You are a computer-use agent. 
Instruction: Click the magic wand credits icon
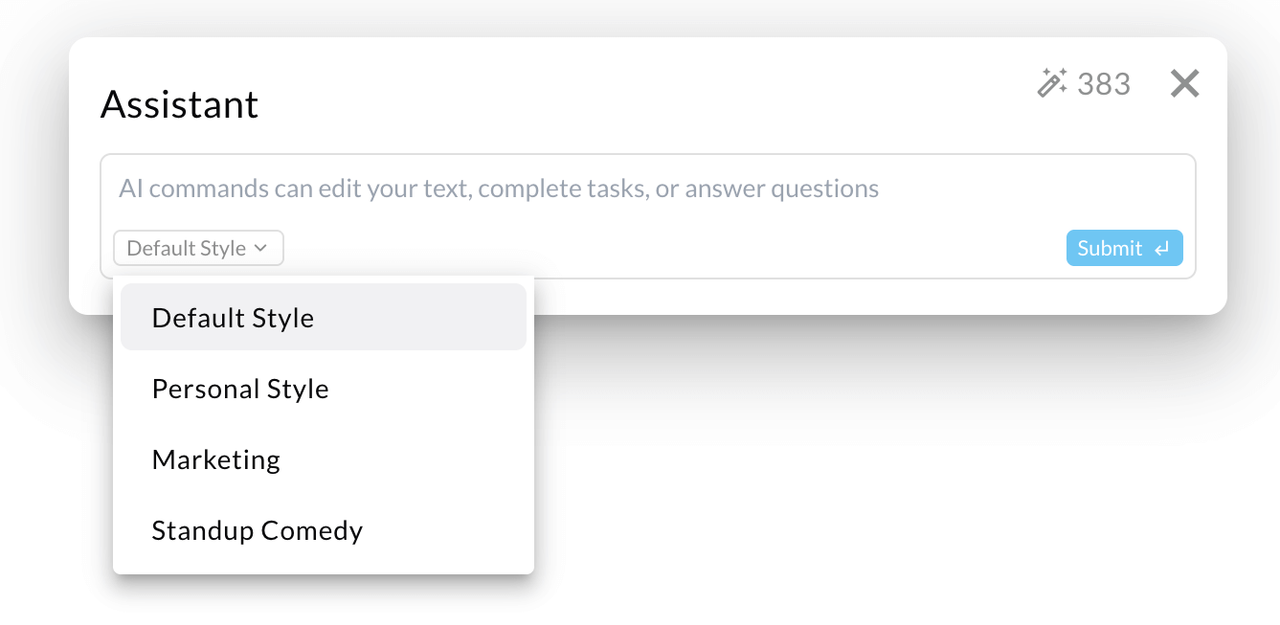1052,83
